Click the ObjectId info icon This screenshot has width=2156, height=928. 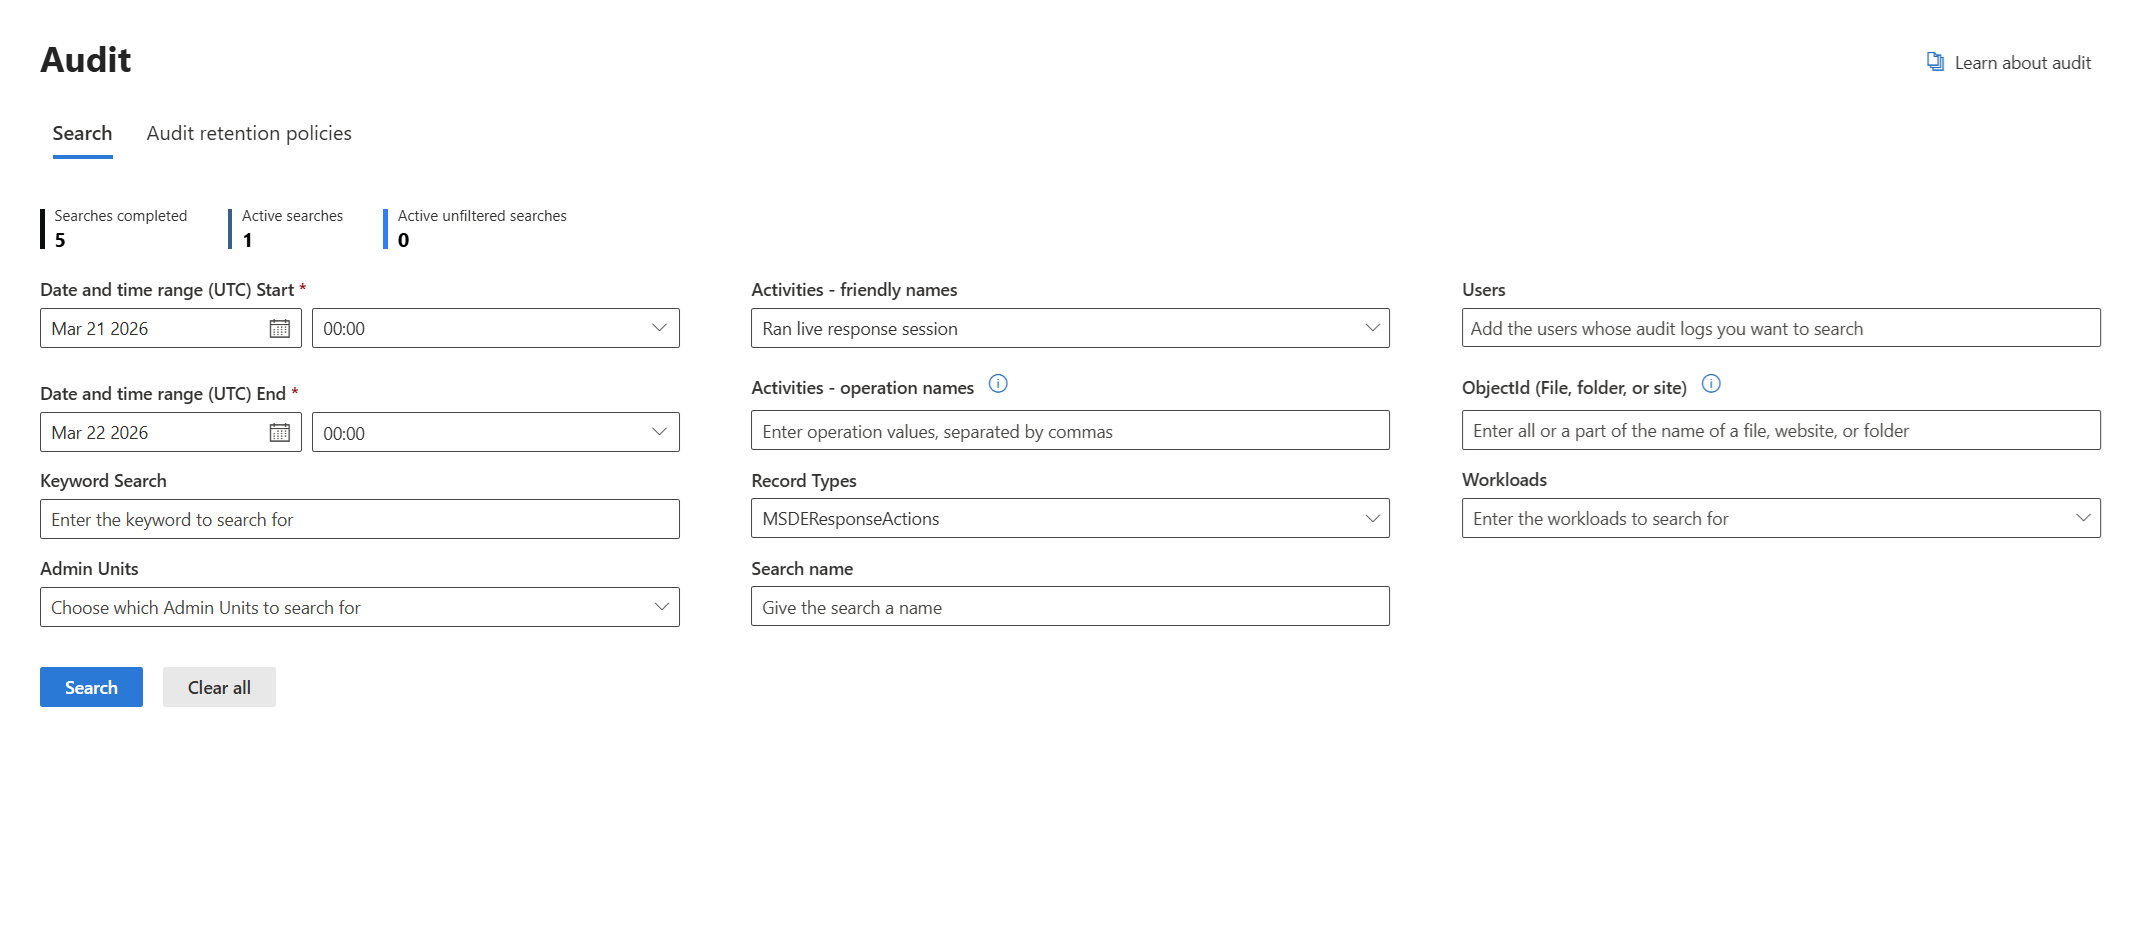click(1711, 384)
